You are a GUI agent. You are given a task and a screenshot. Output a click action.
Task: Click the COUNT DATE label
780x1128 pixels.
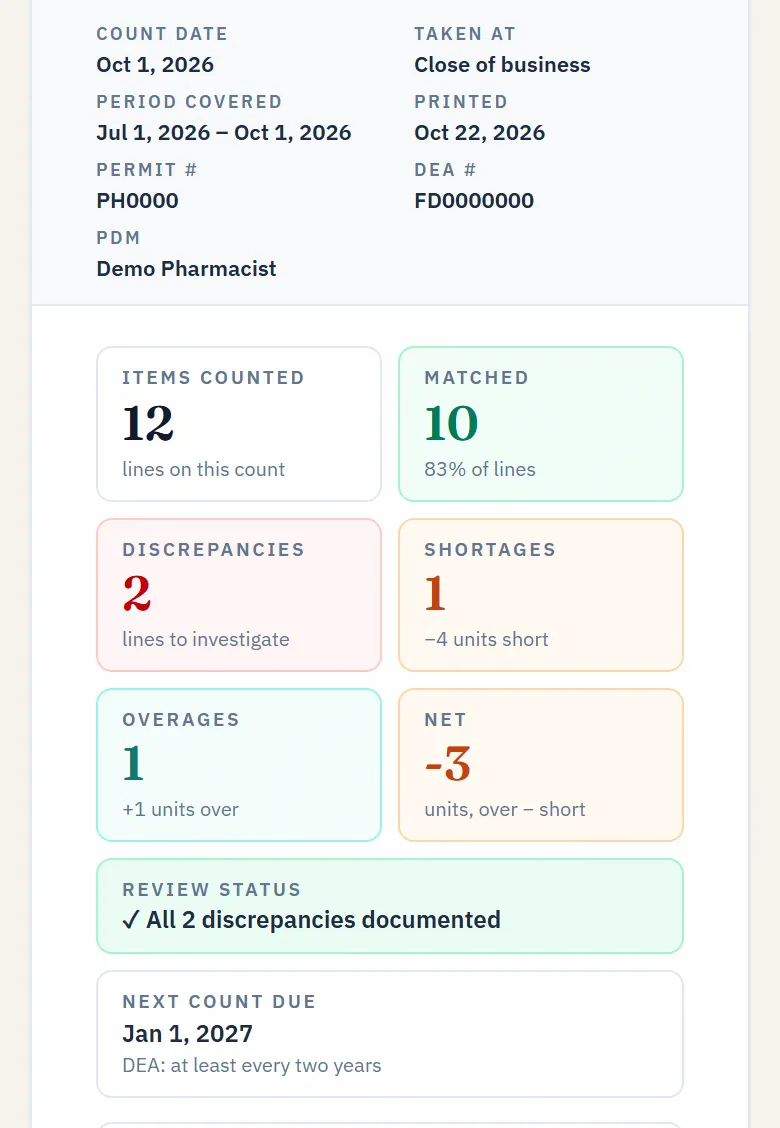point(163,34)
